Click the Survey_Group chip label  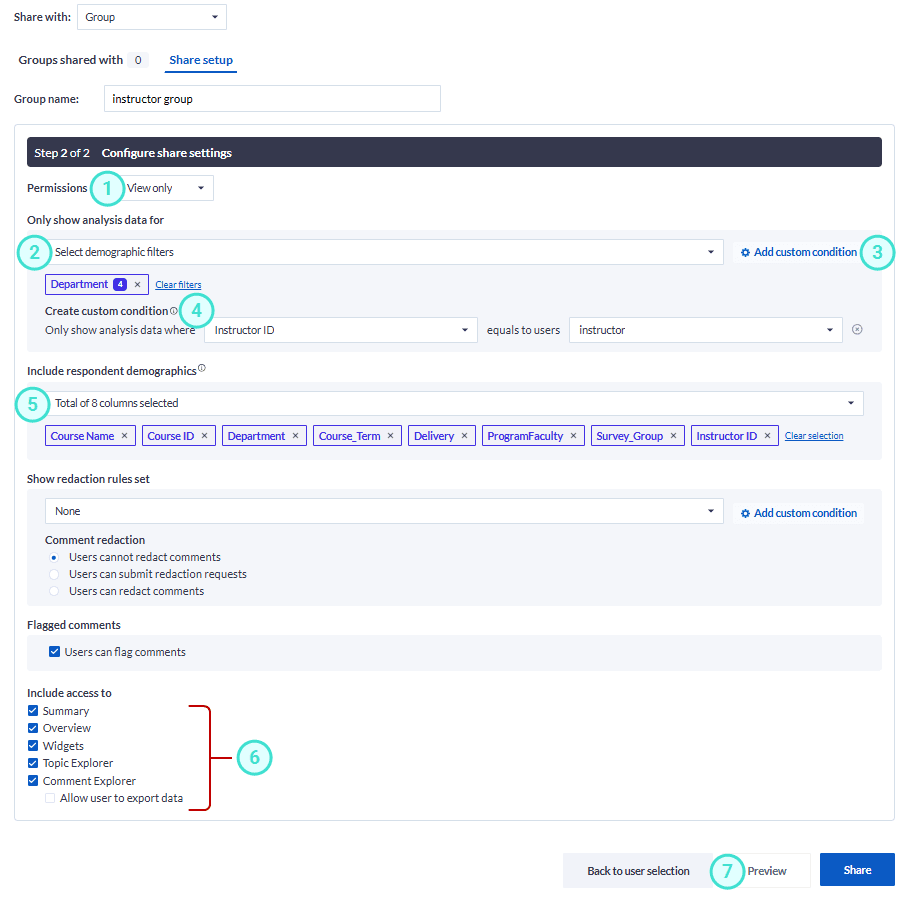point(629,435)
